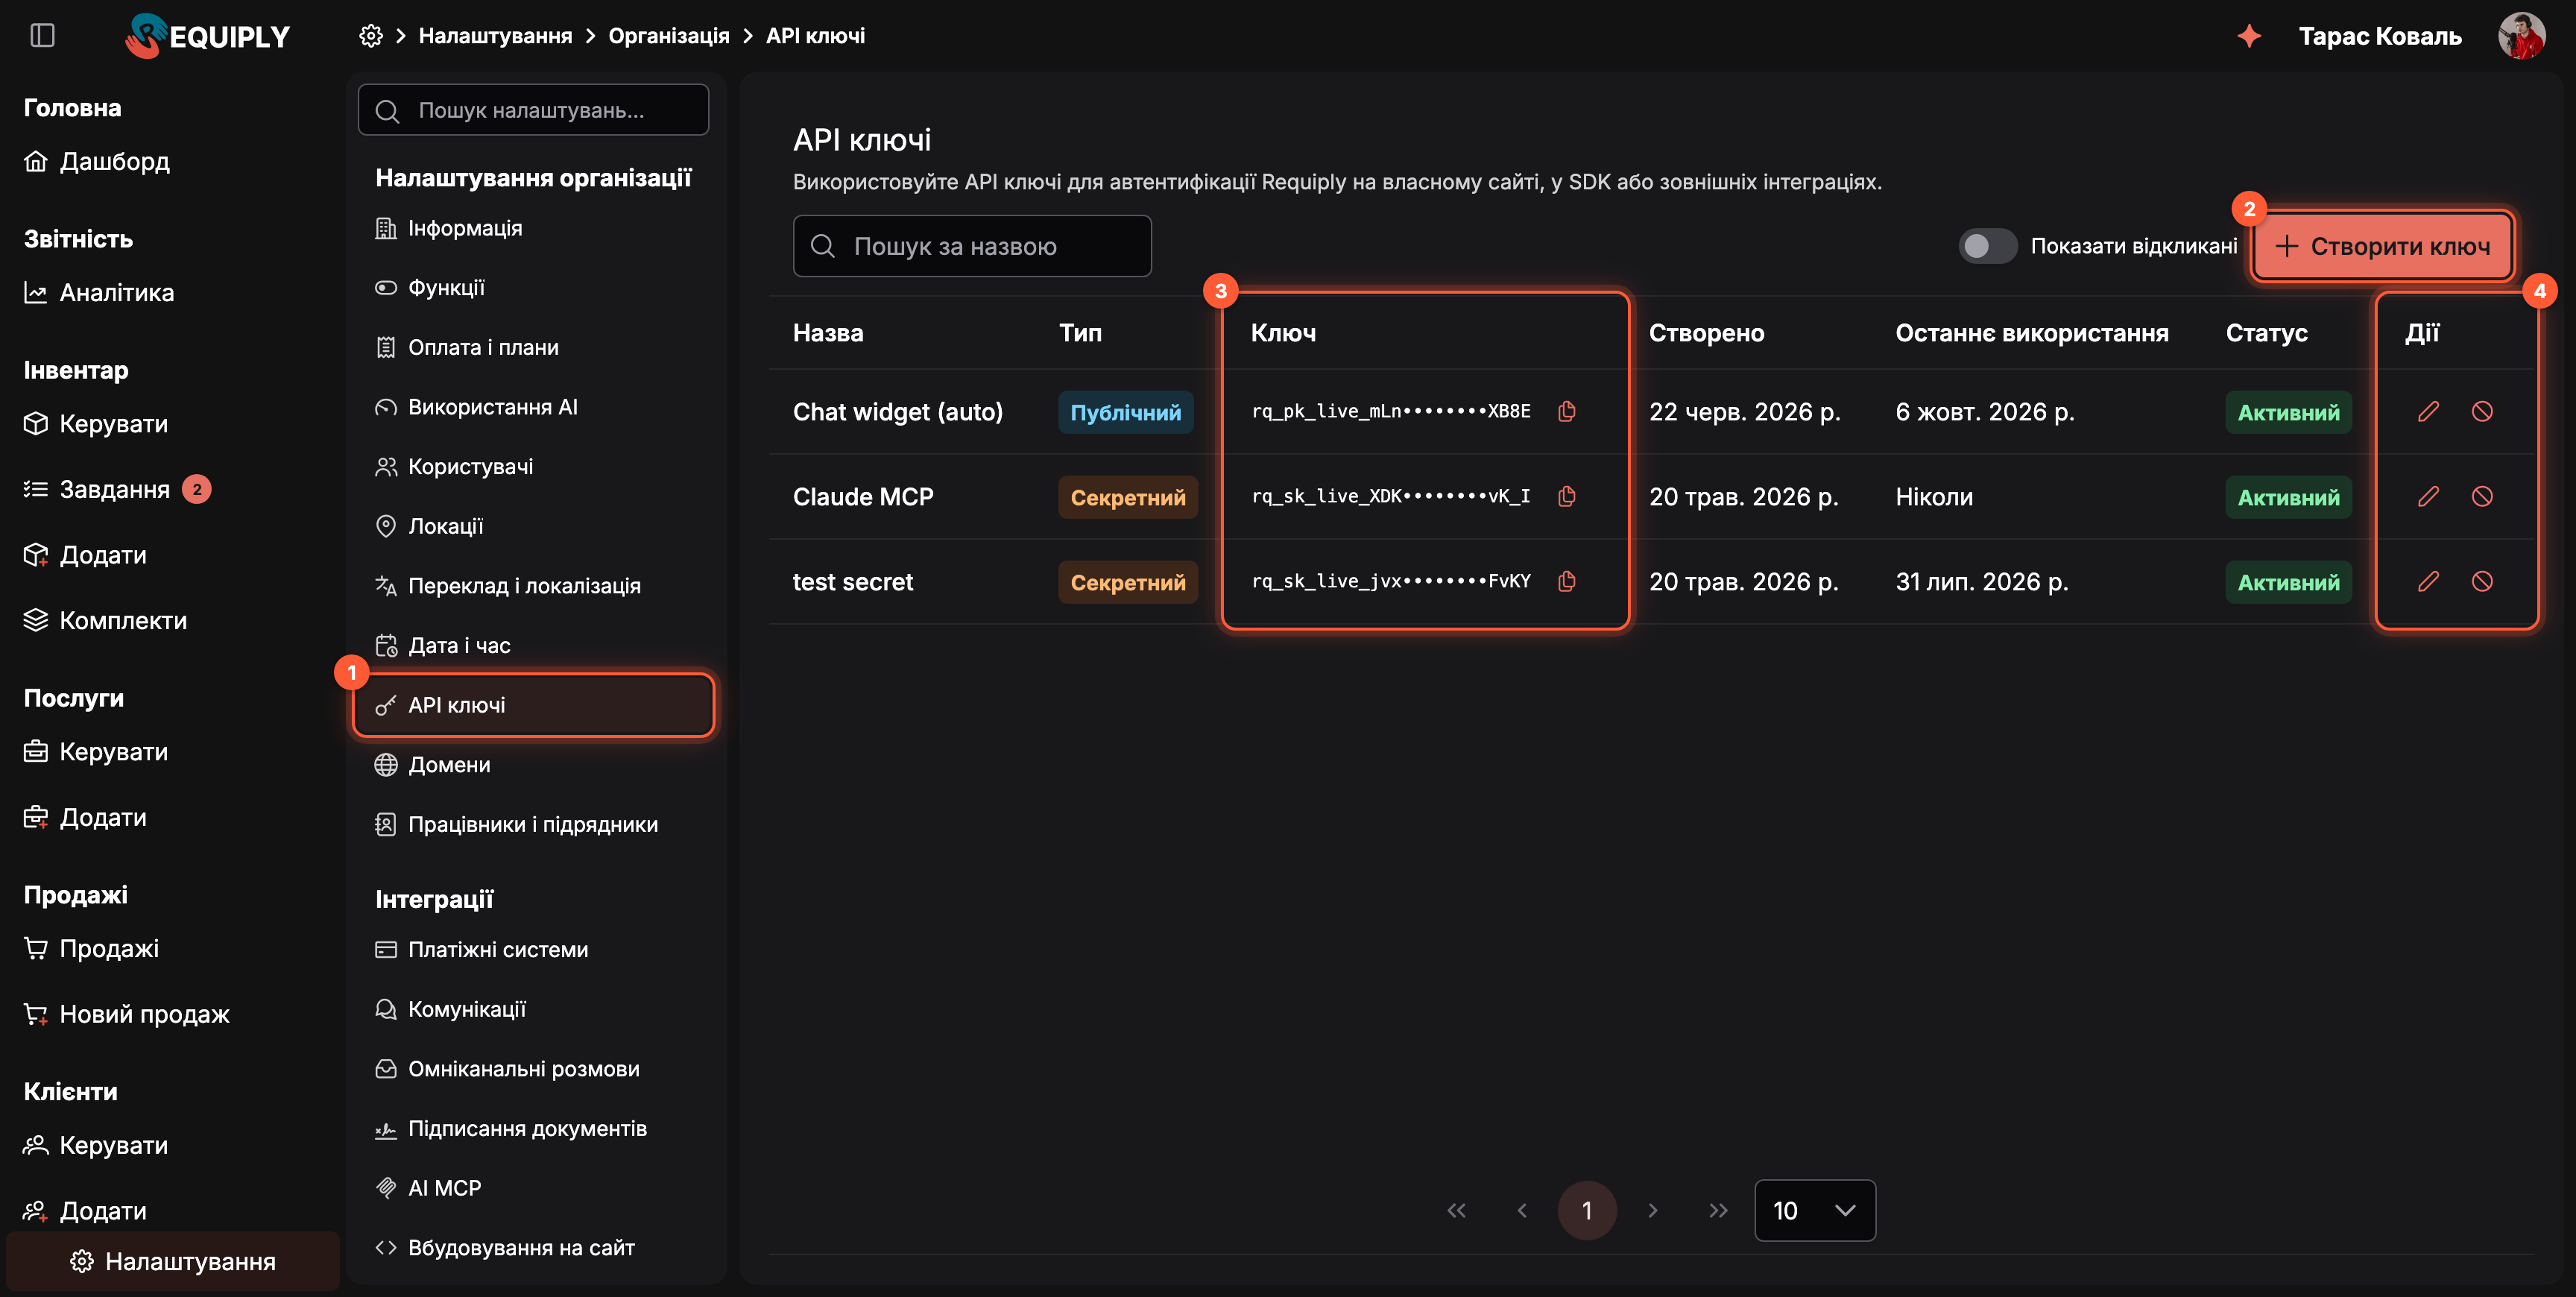Click Налаштування breadcrumb link
Viewport: 2576px width, 1297px height.
495,36
